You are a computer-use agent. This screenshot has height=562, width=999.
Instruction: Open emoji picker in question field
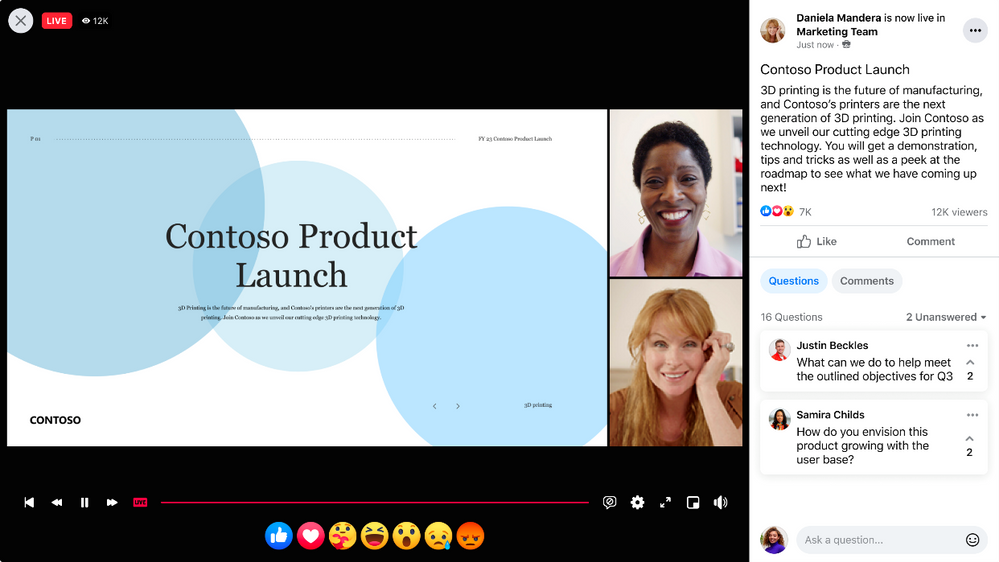[x=972, y=540]
